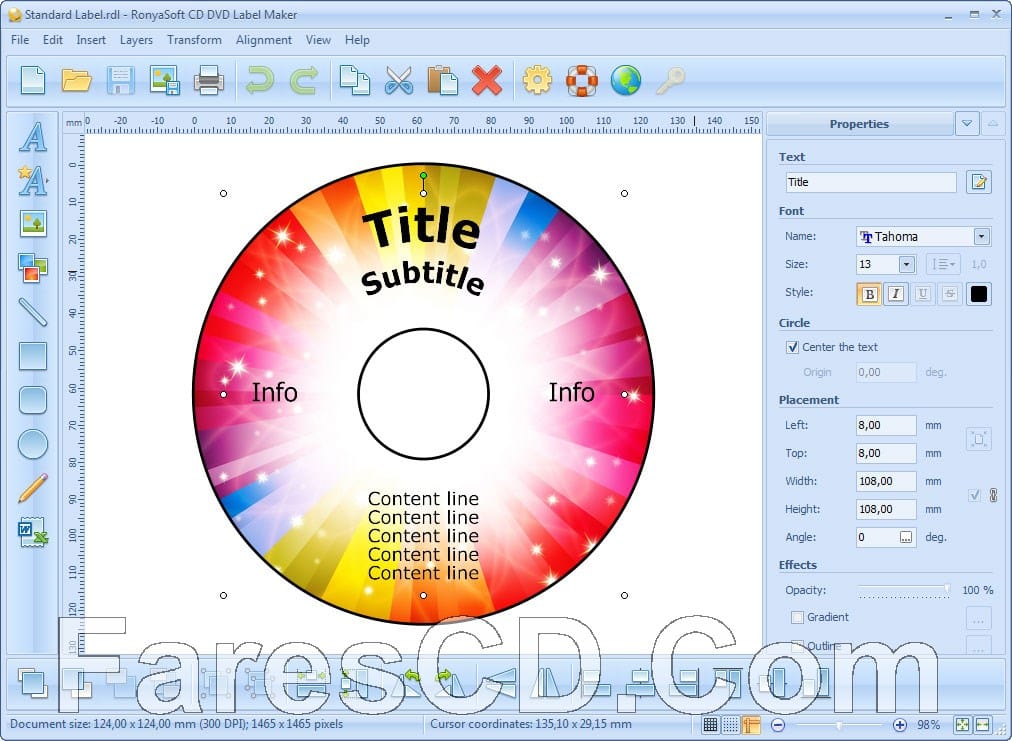Image resolution: width=1012 pixels, height=741 pixels.
Task: Select the Rectangle shape tool
Action: 32,356
